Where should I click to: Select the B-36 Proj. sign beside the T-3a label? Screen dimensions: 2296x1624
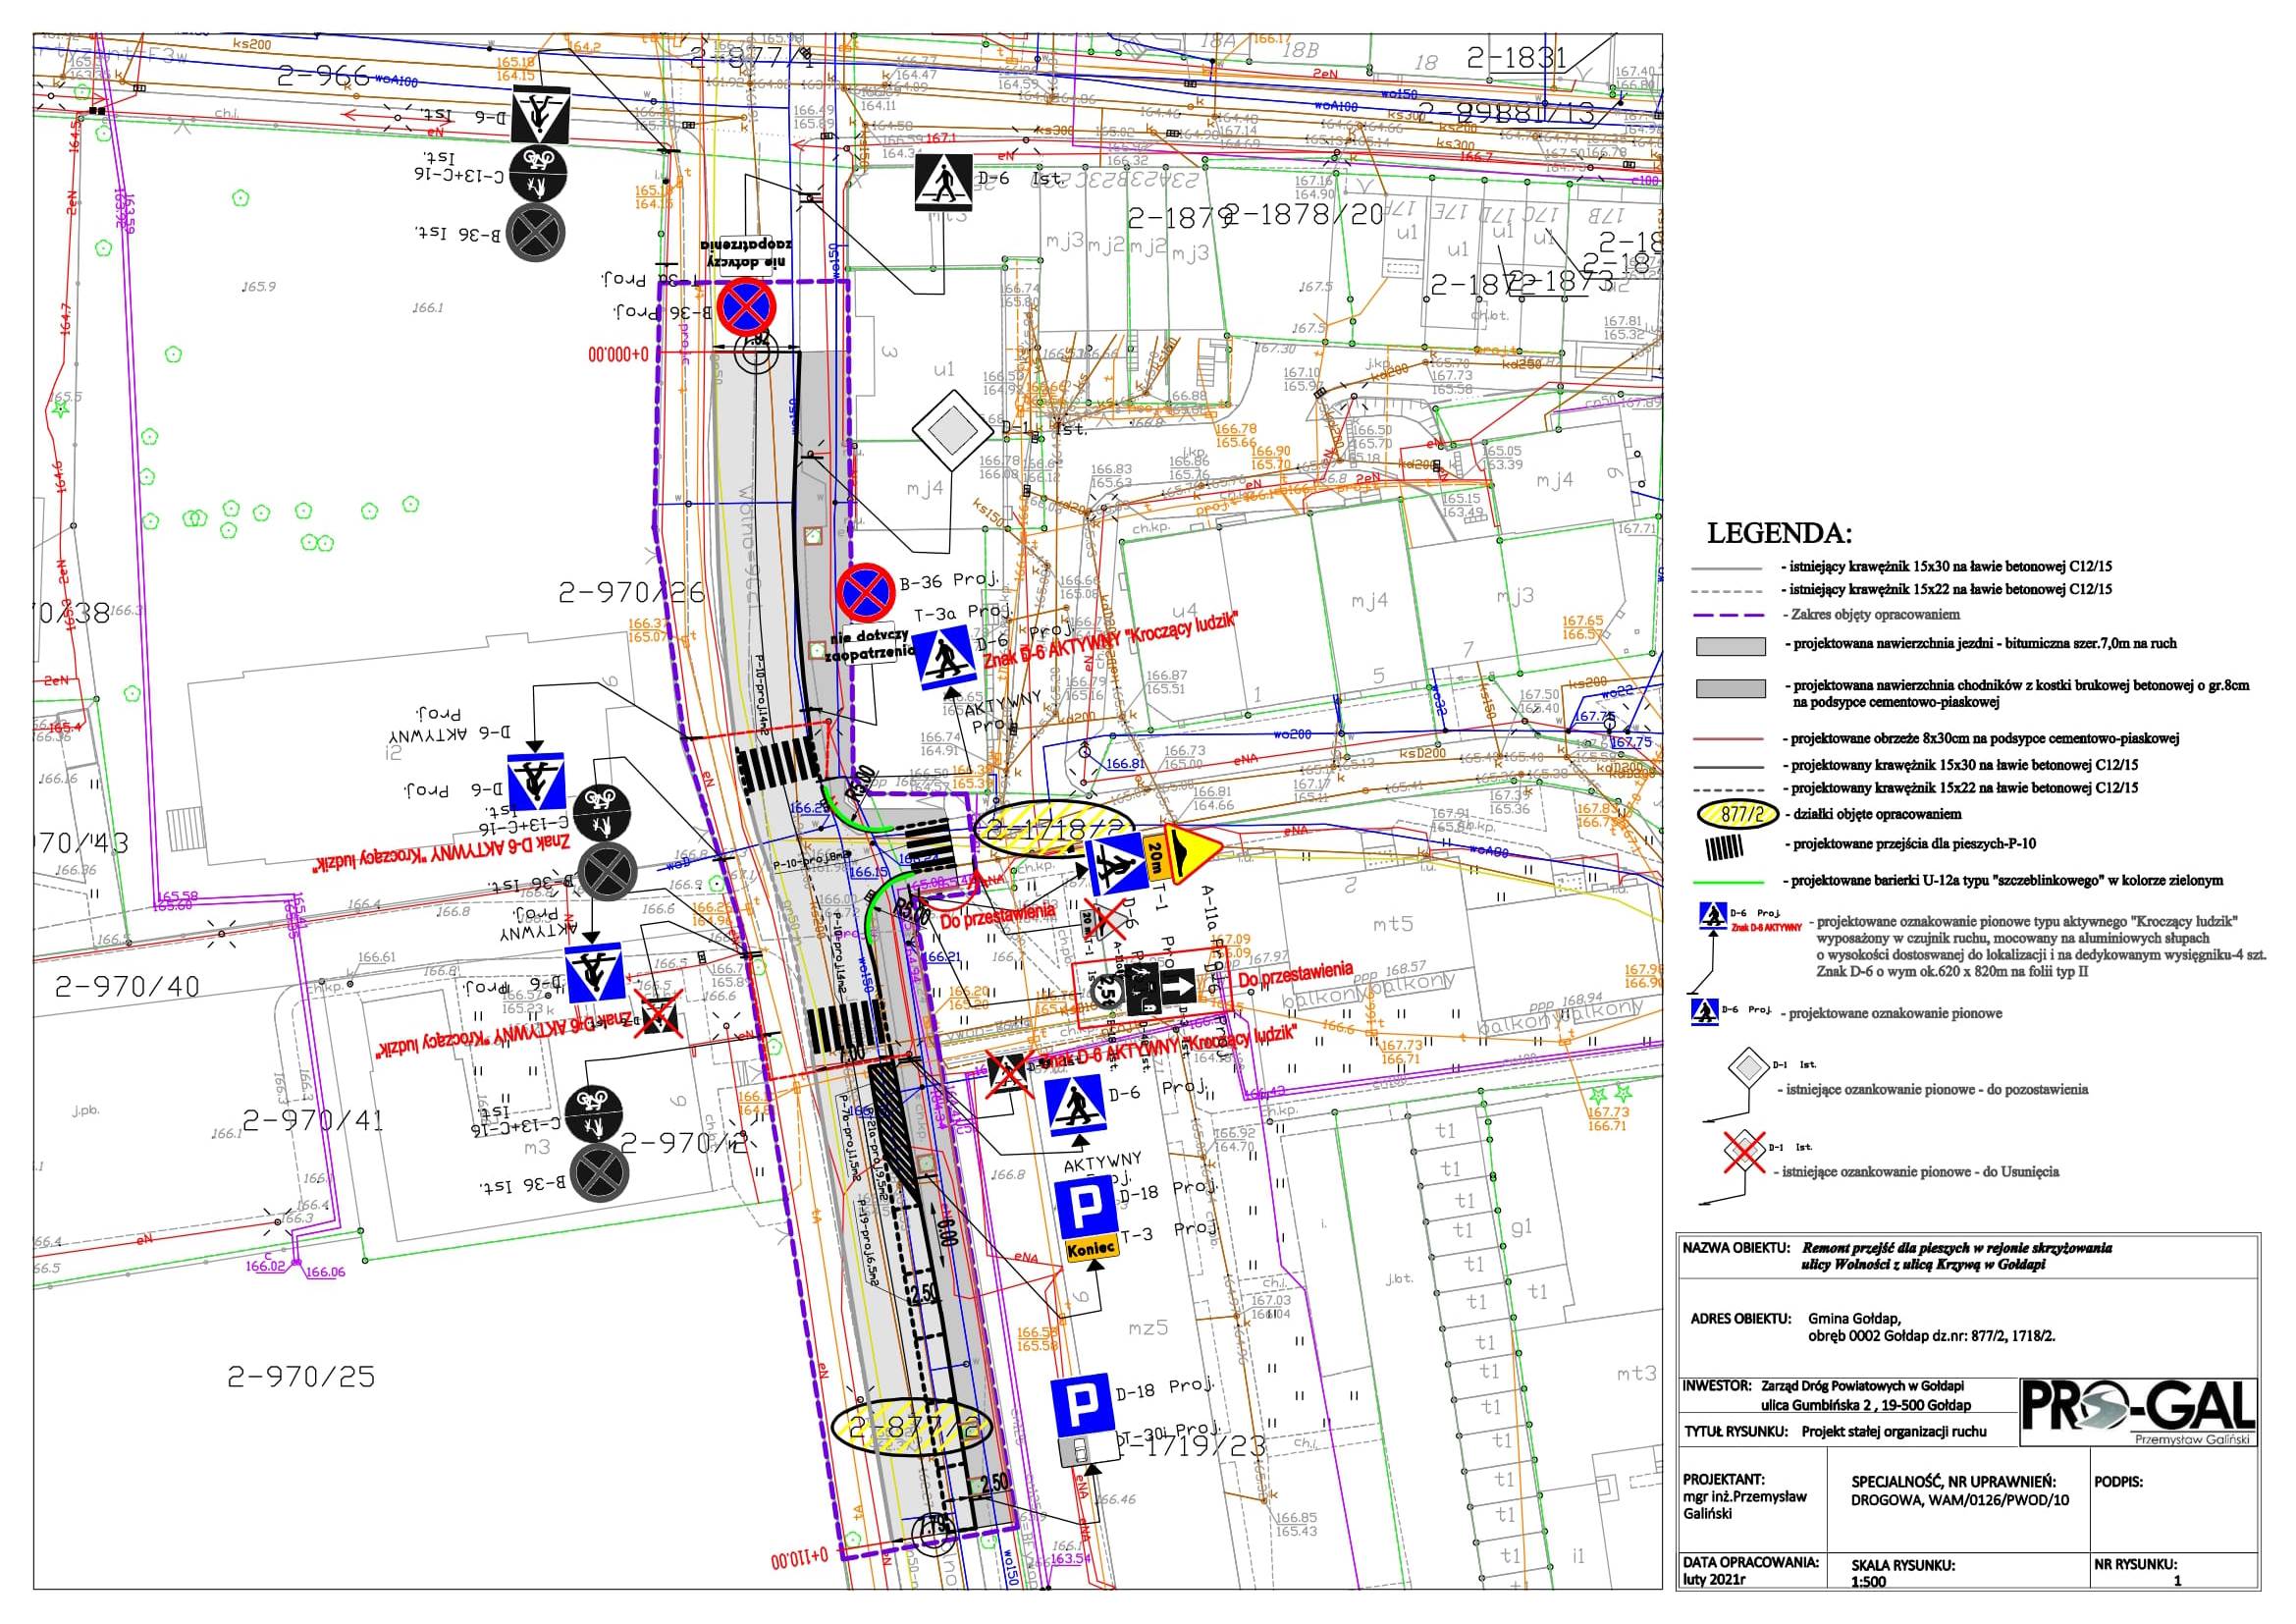(x=866, y=593)
